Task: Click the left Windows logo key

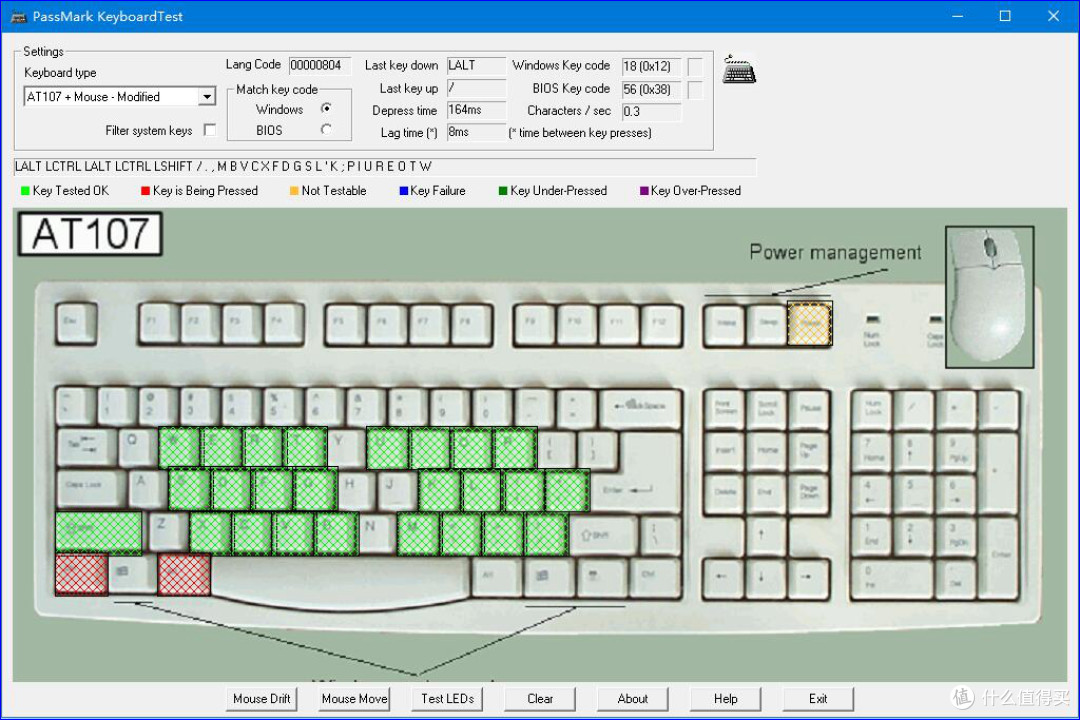Action: (131, 573)
